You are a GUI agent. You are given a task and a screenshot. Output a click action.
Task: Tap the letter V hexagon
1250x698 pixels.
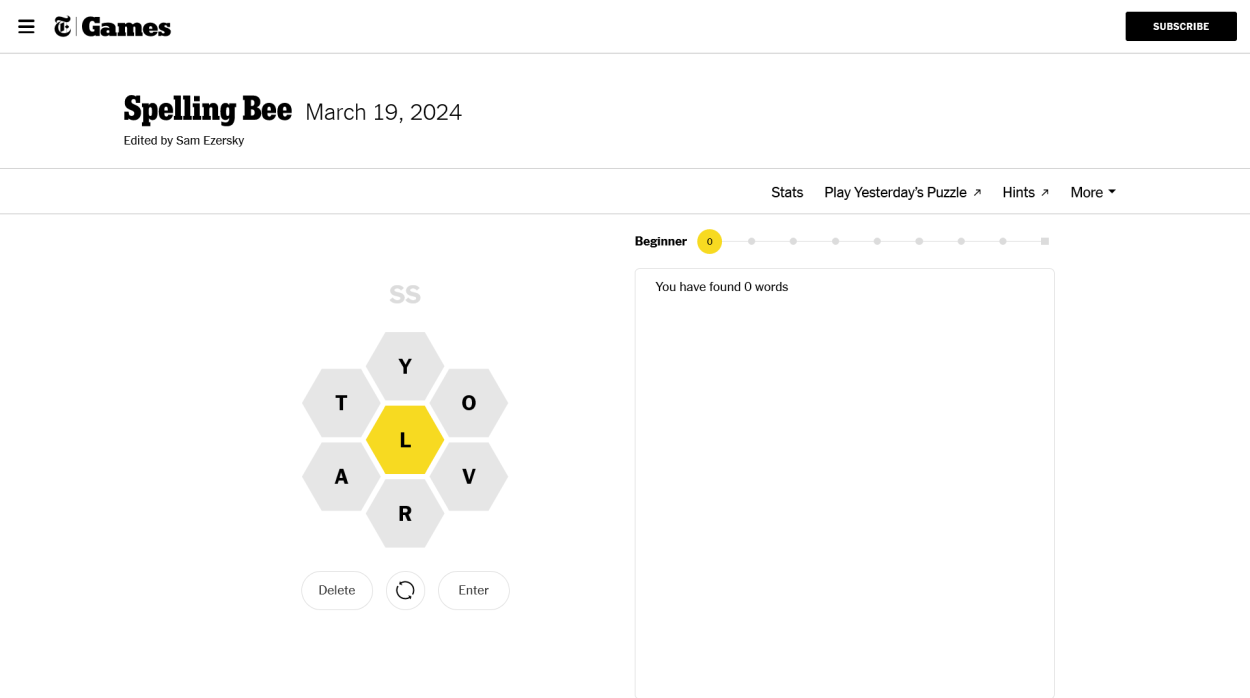coord(469,477)
